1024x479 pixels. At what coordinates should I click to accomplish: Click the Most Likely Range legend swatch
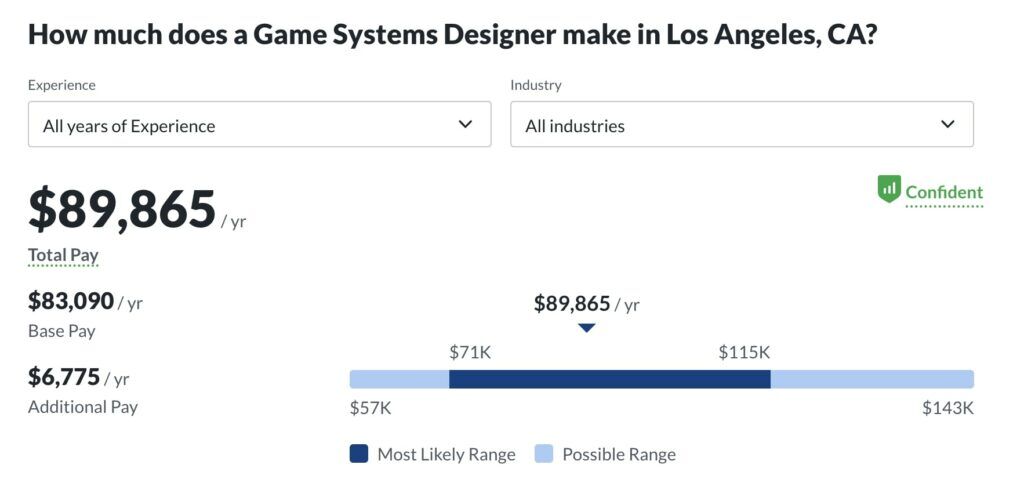coord(359,454)
